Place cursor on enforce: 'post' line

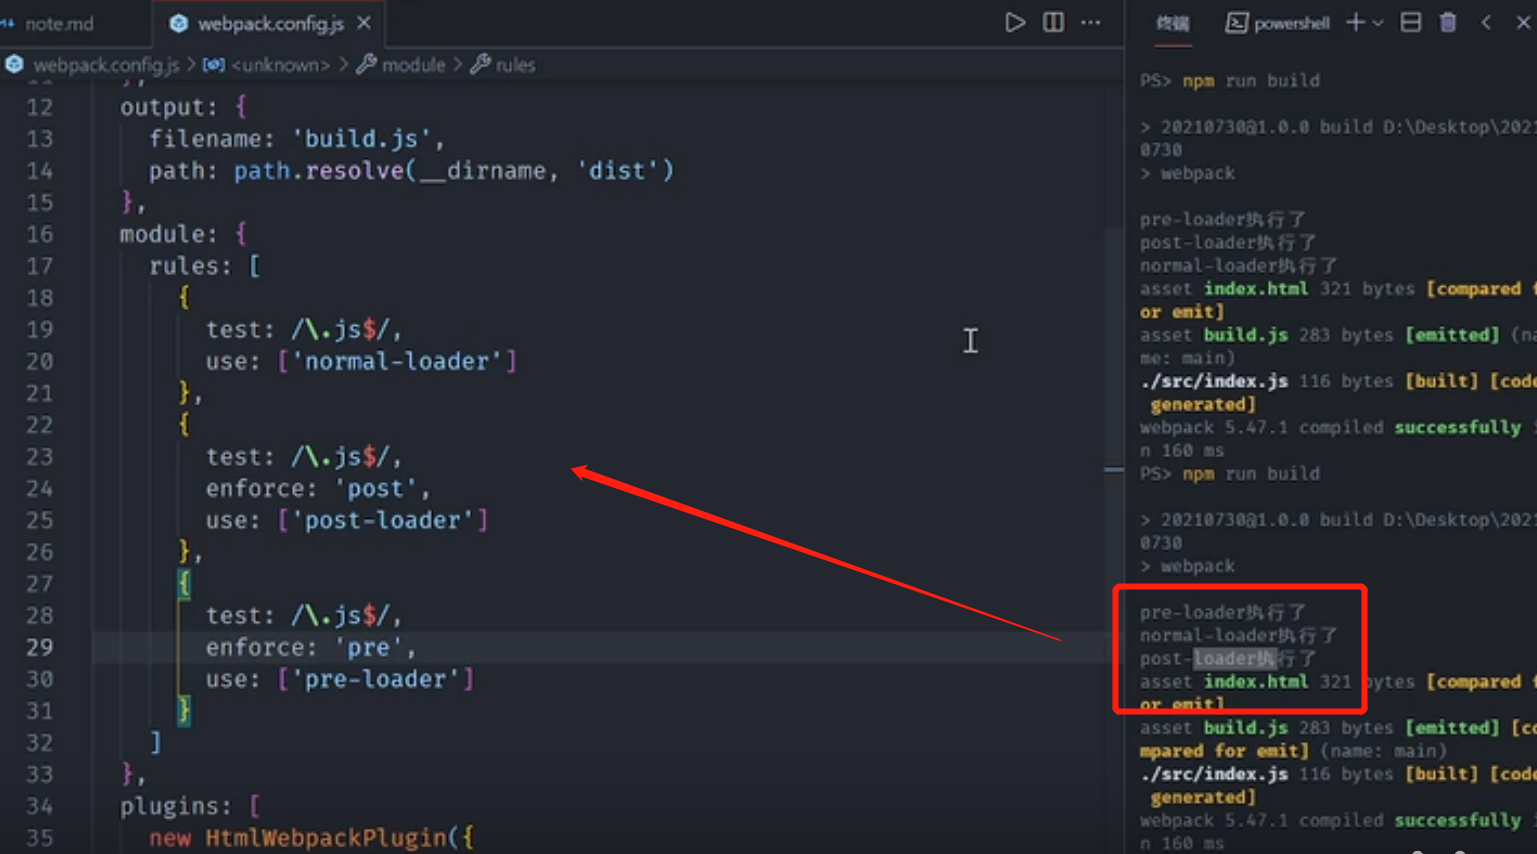[x=317, y=488]
